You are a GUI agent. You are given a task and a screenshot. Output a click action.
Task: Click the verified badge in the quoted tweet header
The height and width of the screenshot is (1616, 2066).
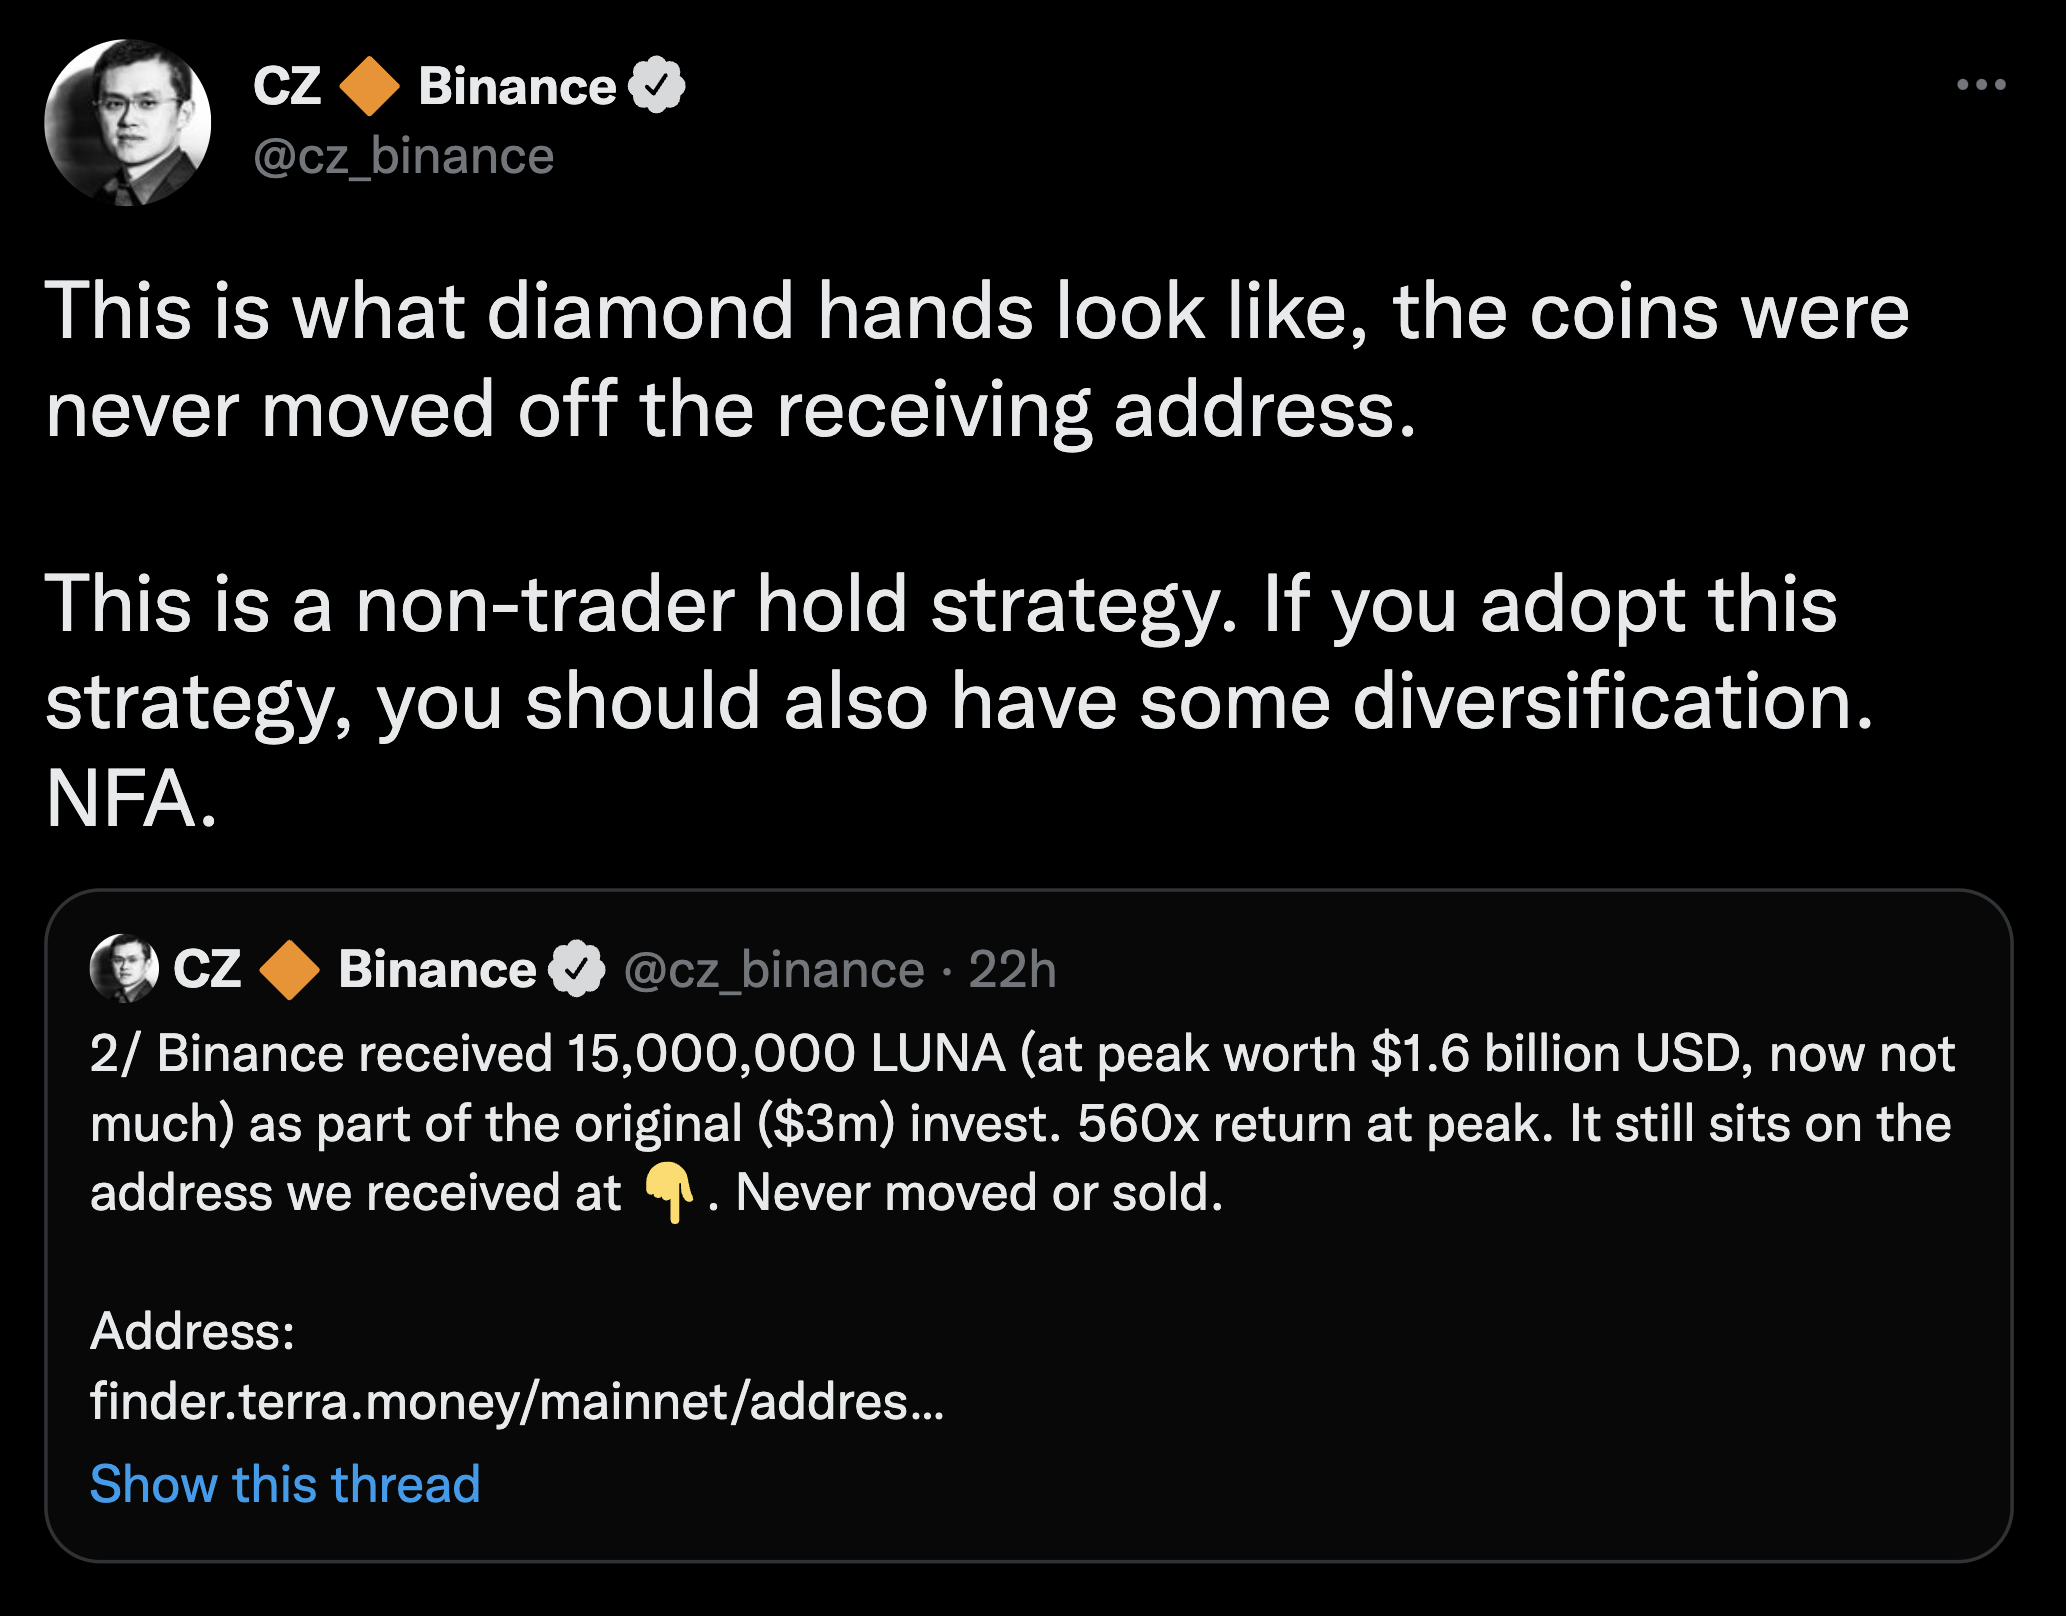tap(575, 968)
